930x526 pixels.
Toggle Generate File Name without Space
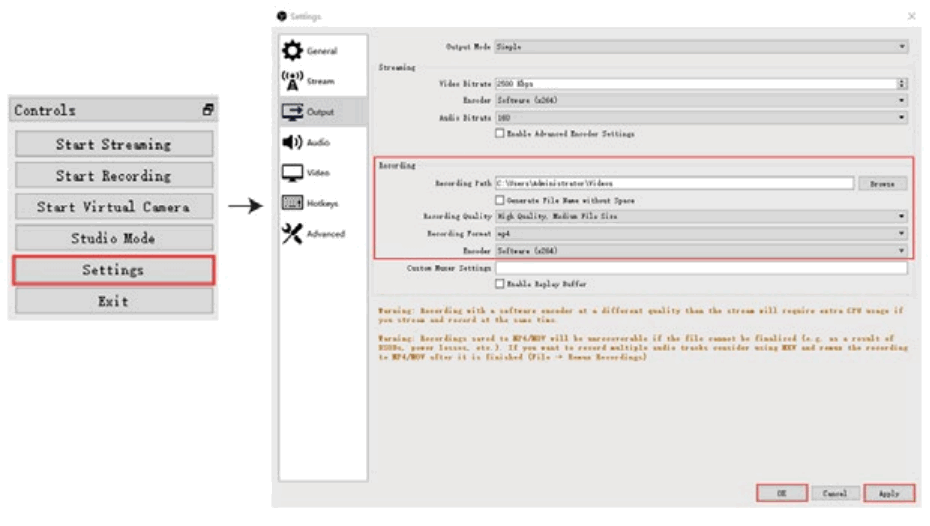point(499,200)
